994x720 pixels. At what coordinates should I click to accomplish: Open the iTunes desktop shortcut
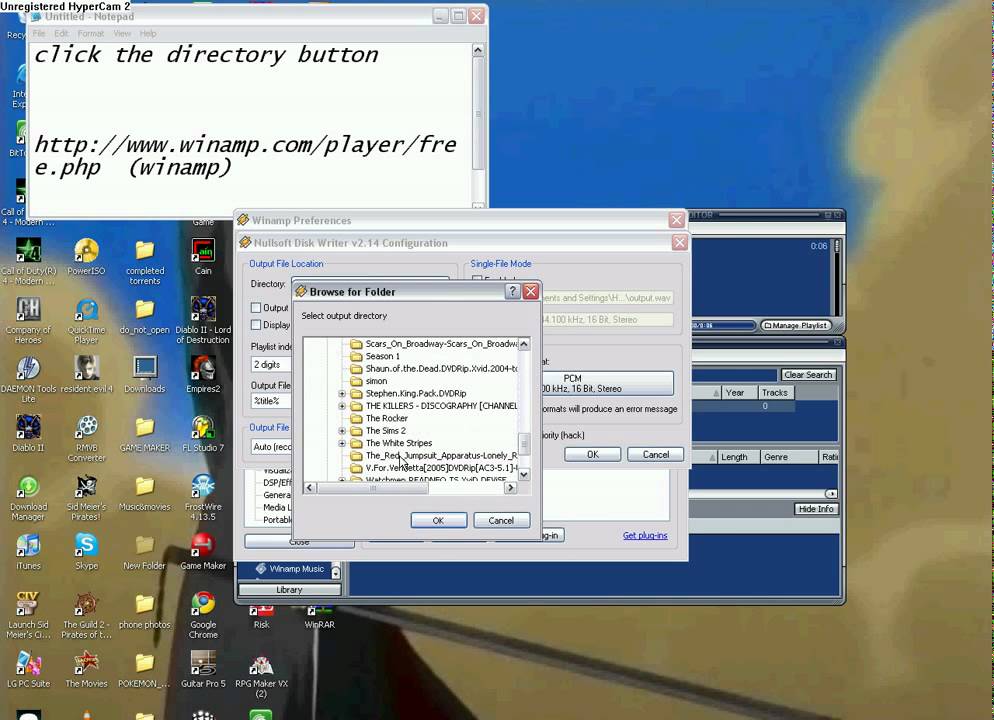tap(28, 551)
